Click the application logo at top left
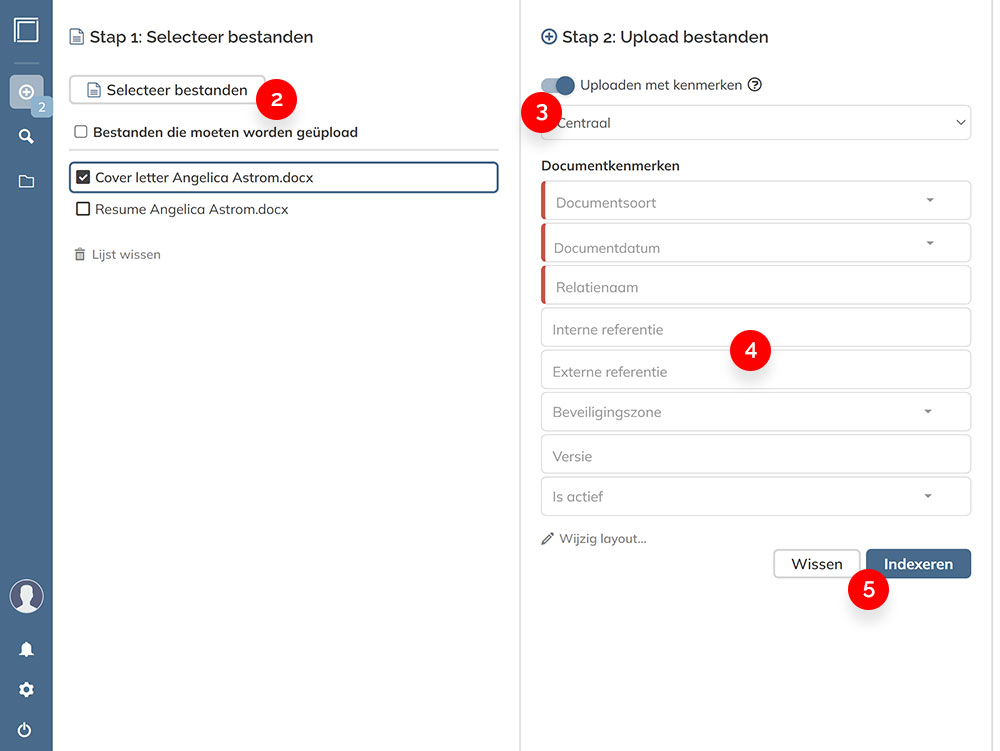This screenshot has width=1000, height=751. [26, 29]
